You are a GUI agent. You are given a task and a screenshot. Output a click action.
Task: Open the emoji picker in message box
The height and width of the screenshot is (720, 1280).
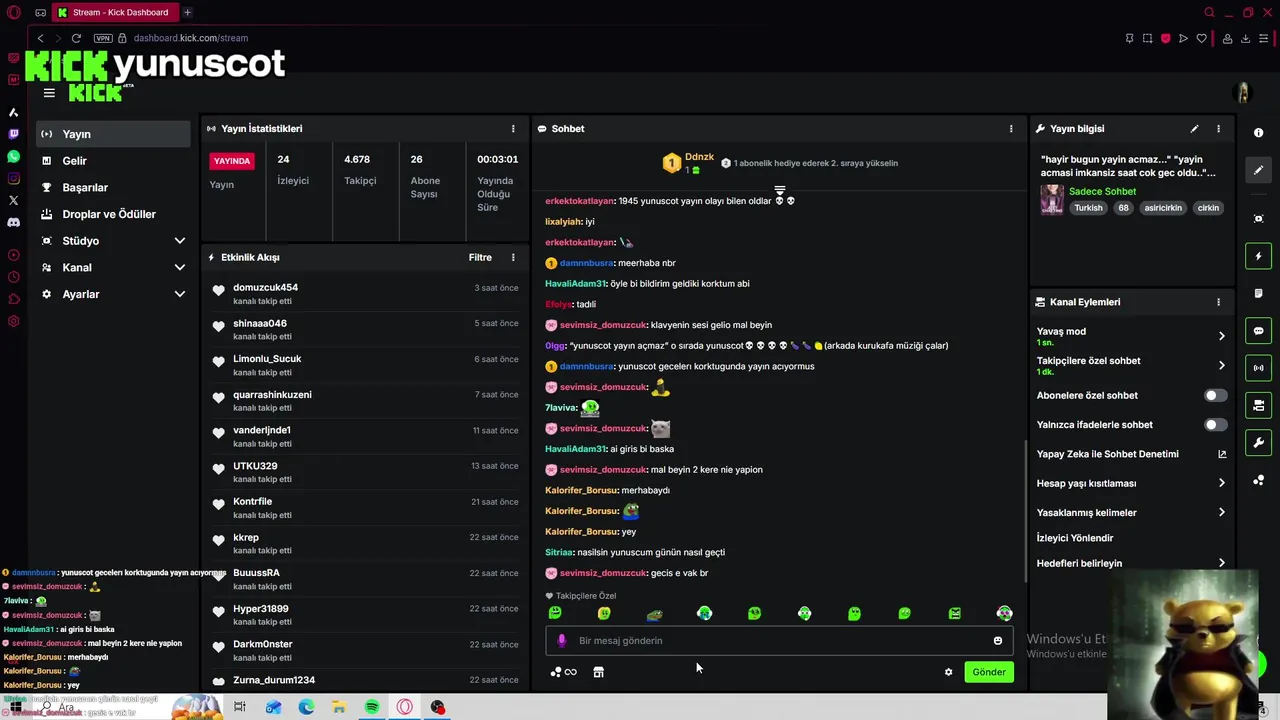[997, 641]
